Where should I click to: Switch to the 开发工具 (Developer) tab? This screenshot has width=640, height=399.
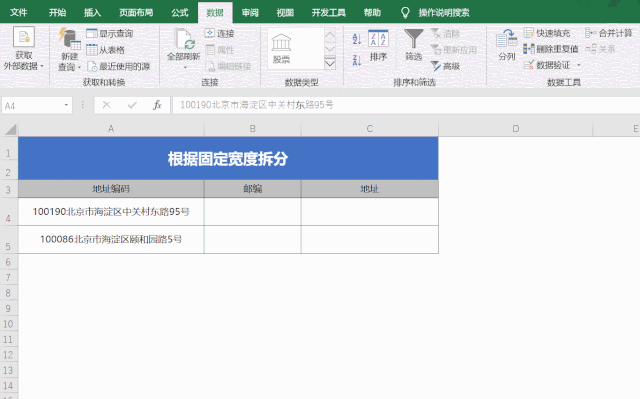coord(329,13)
